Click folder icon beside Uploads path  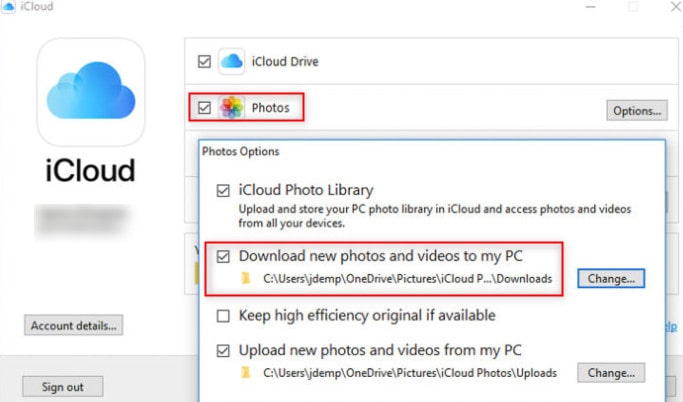[246, 373]
